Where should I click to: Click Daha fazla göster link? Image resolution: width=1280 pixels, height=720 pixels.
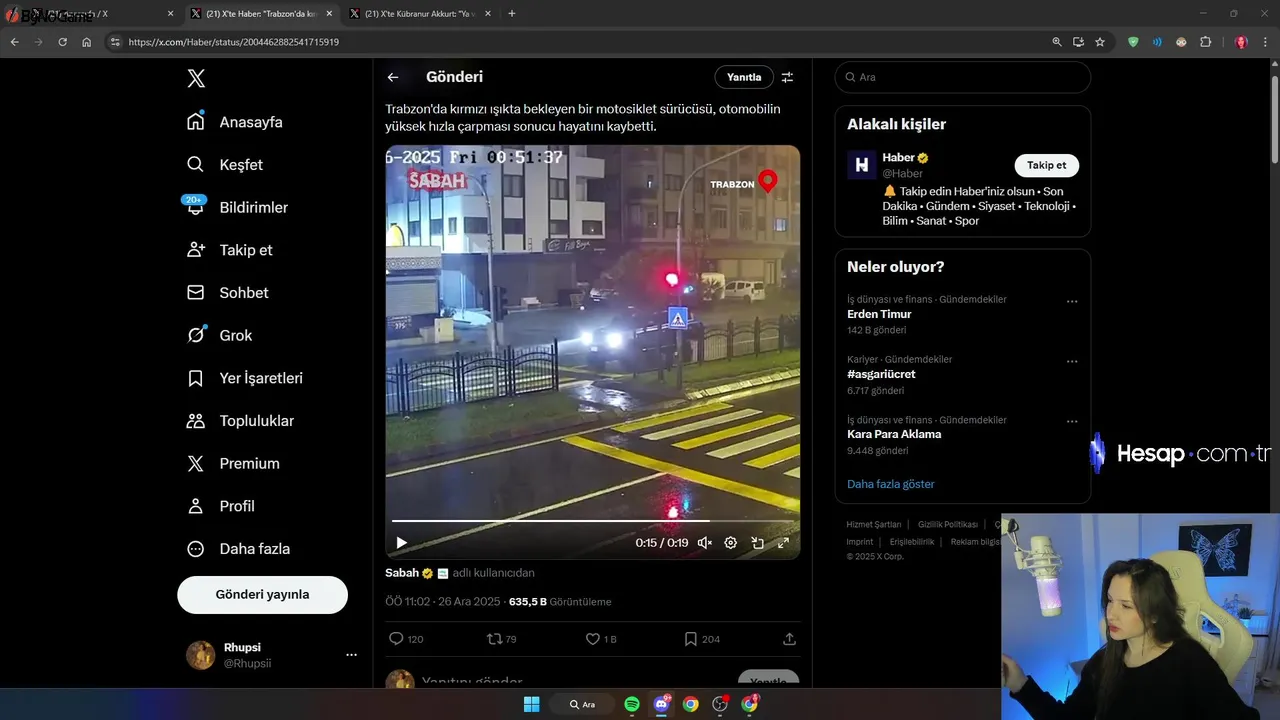tap(891, 484)
